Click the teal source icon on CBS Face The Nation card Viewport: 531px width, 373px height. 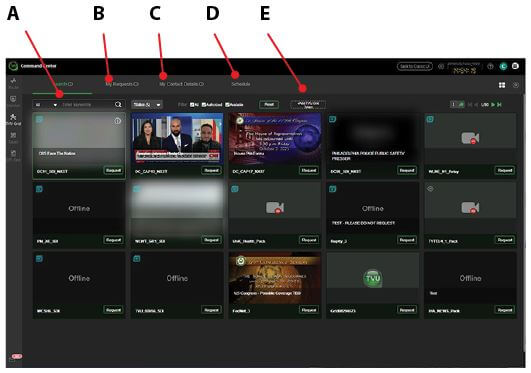40,119
